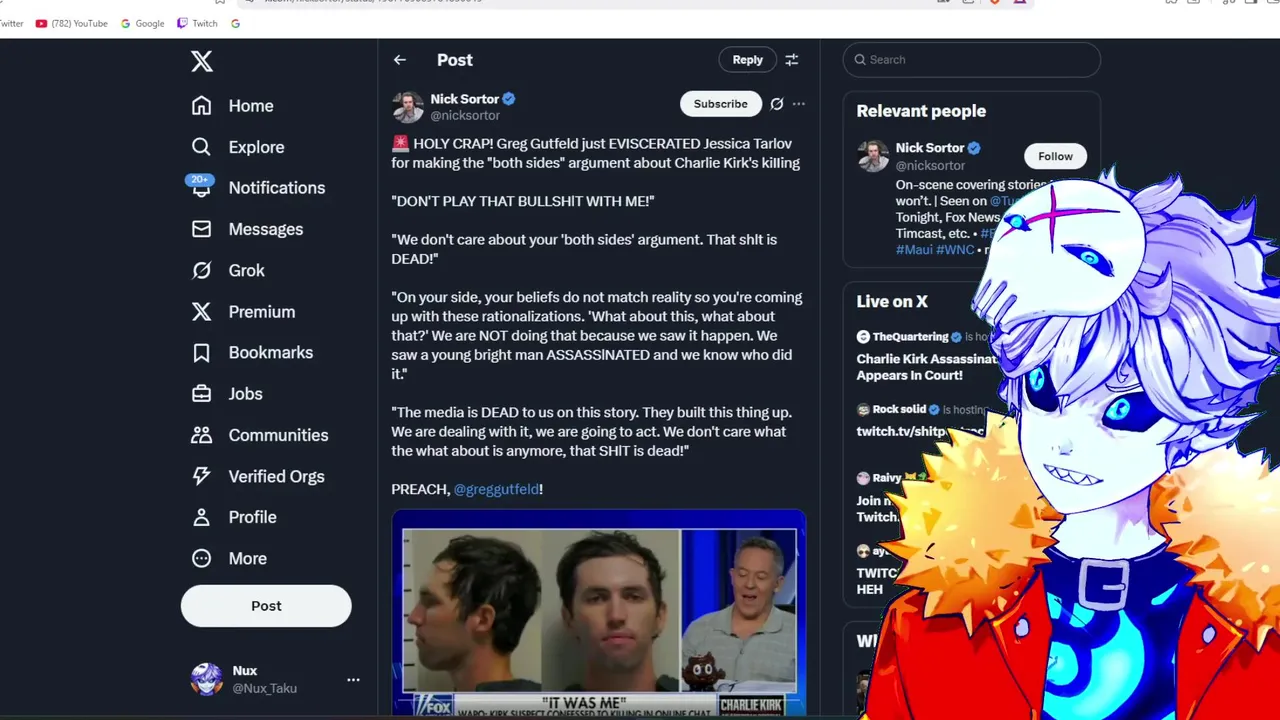This screenshot has width=1280, height=720.
Task: Open the Google bookmark
Action: [x=142, y=23]
